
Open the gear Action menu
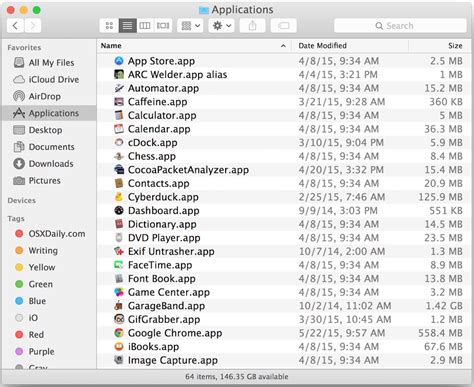click(221, 26)
